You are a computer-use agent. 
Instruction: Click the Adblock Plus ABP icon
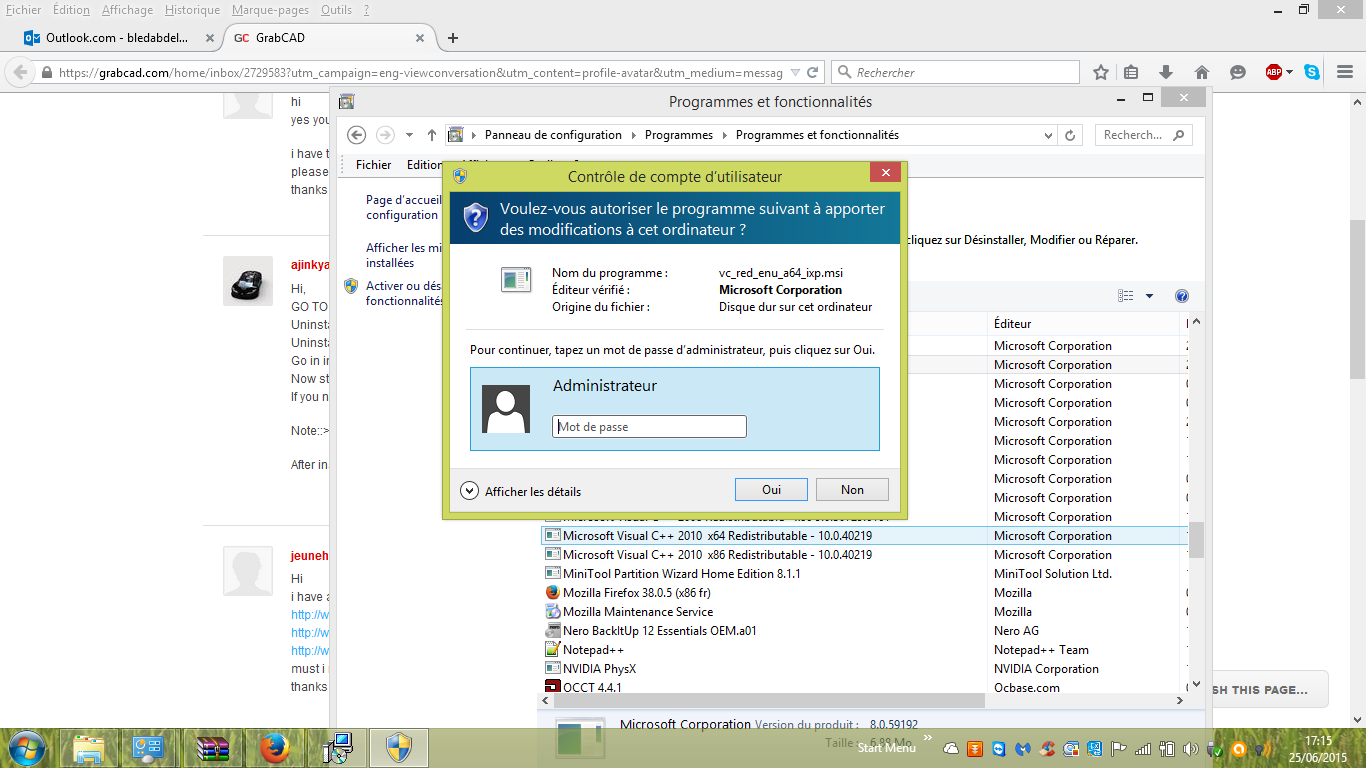point(1273,72)
